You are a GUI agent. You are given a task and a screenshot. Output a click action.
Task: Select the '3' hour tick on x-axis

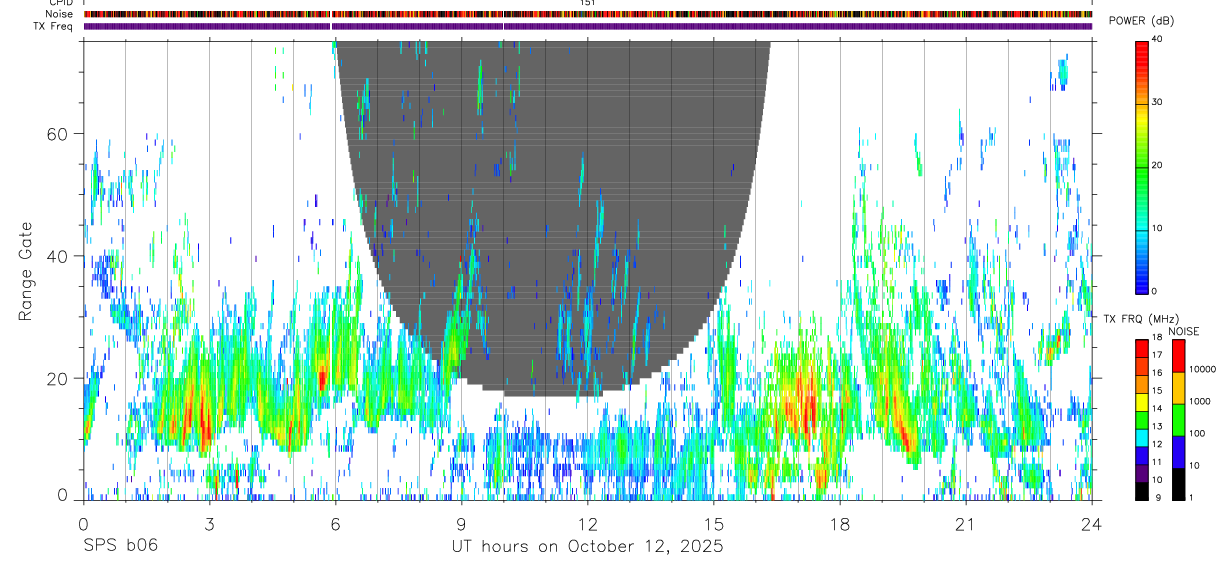tap(209, 523)
